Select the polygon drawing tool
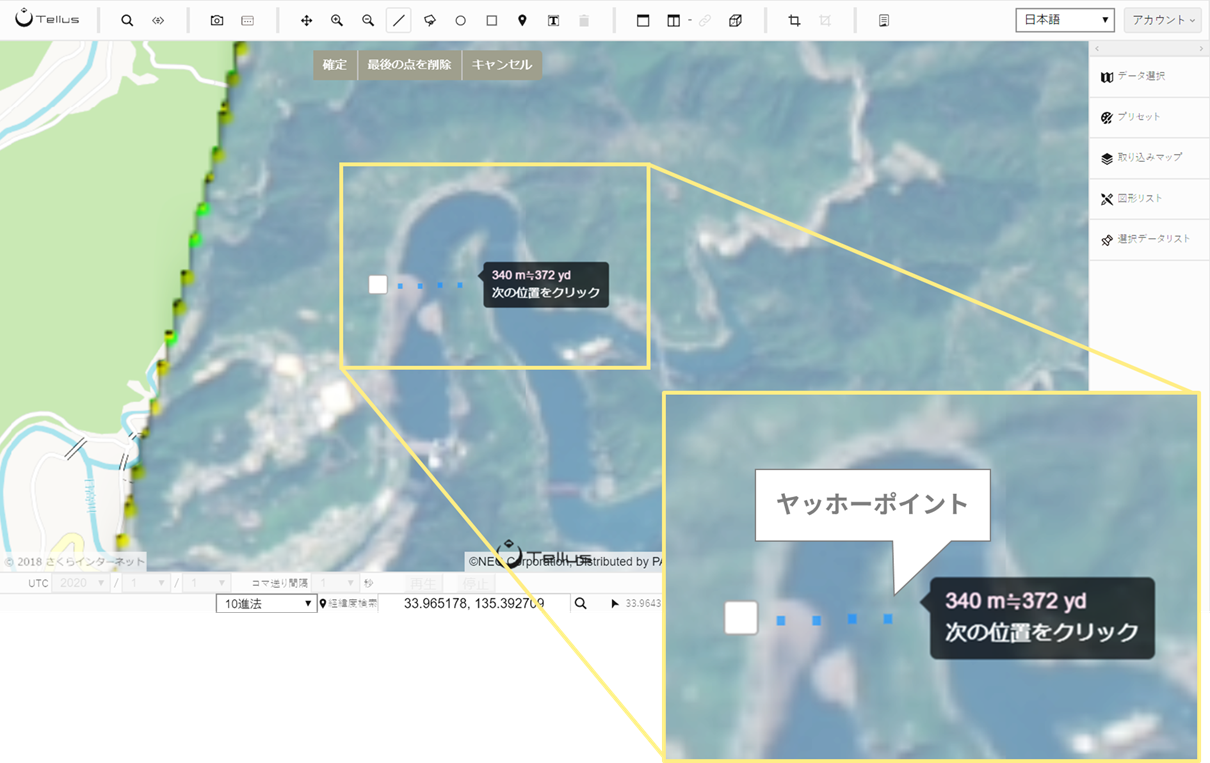The height and width of the screenshot is (763, 1210). (x=430, y=20)
